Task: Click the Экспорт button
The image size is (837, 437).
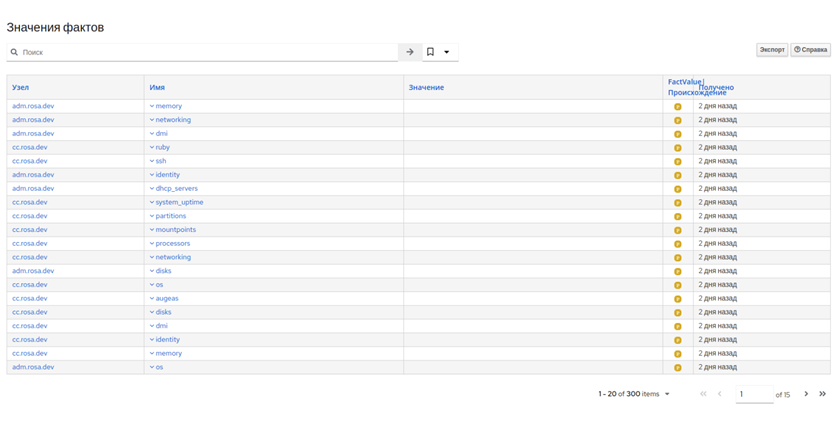Action: coord(771,49)
